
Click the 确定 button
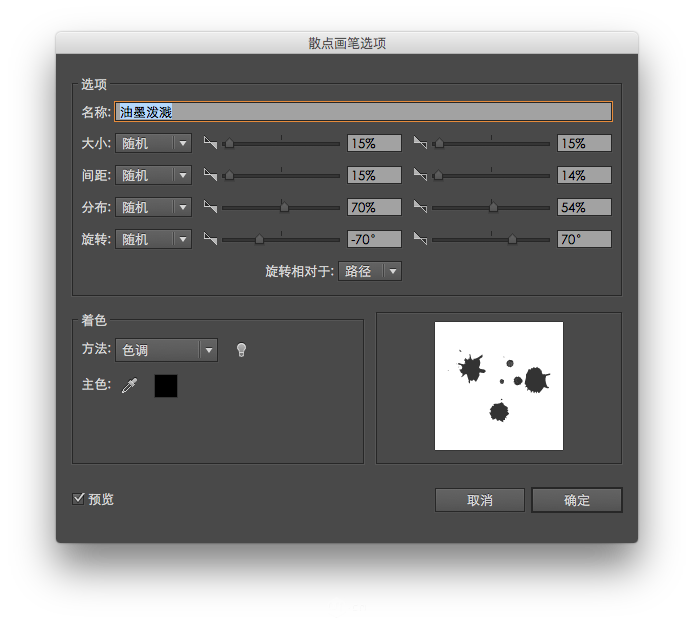click(577, 500)
